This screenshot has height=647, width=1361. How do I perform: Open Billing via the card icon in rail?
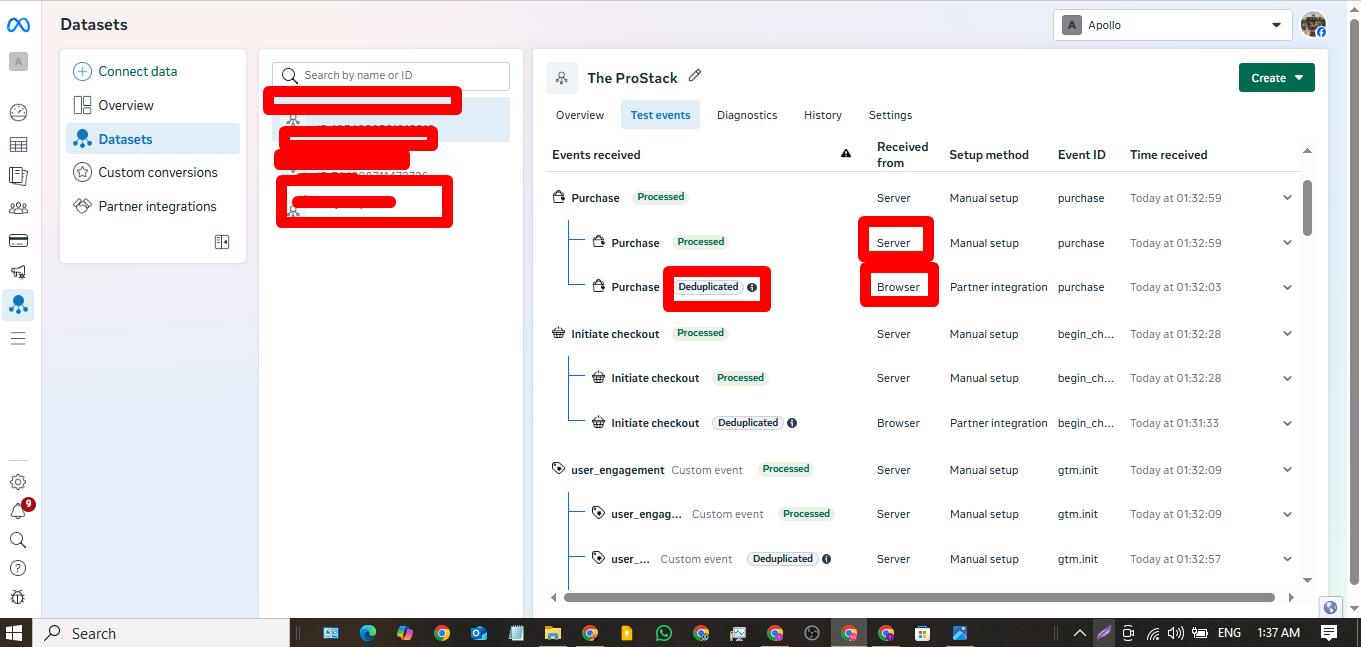click(x=18, y=240)
